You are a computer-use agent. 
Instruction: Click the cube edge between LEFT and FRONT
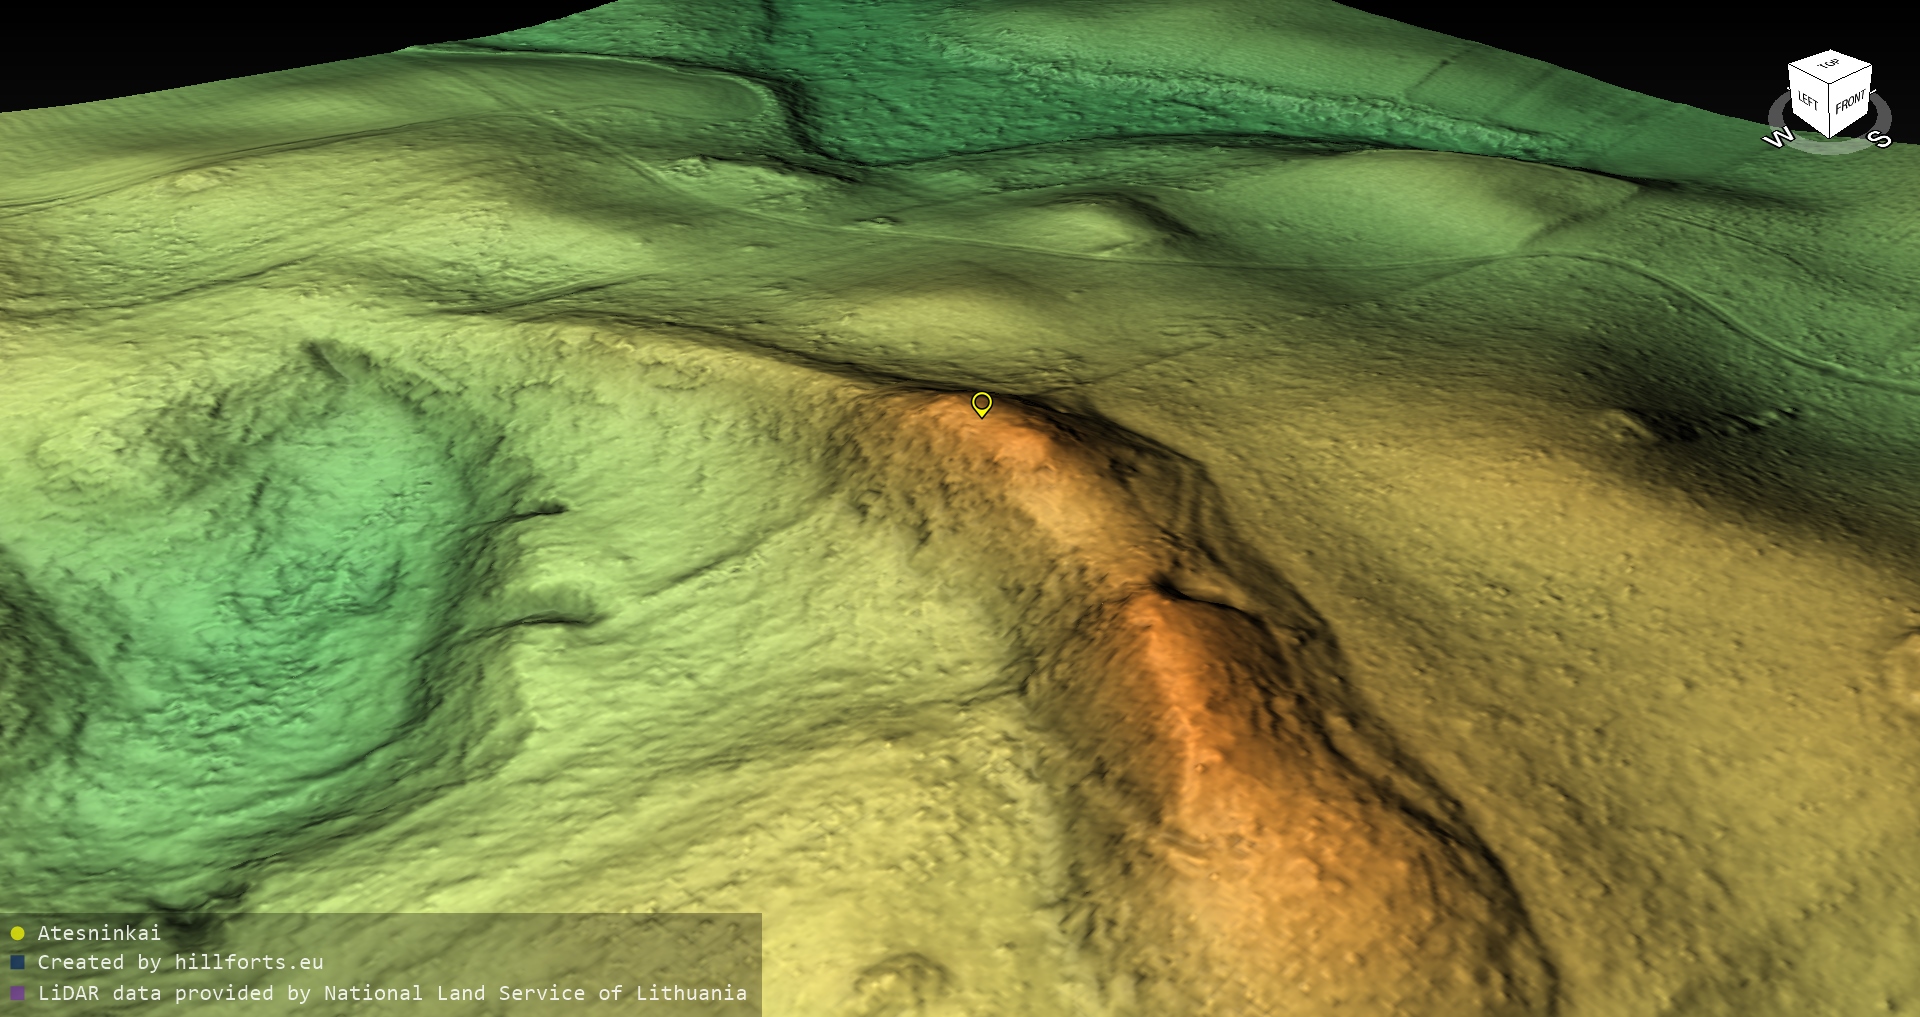point(1831,110)
